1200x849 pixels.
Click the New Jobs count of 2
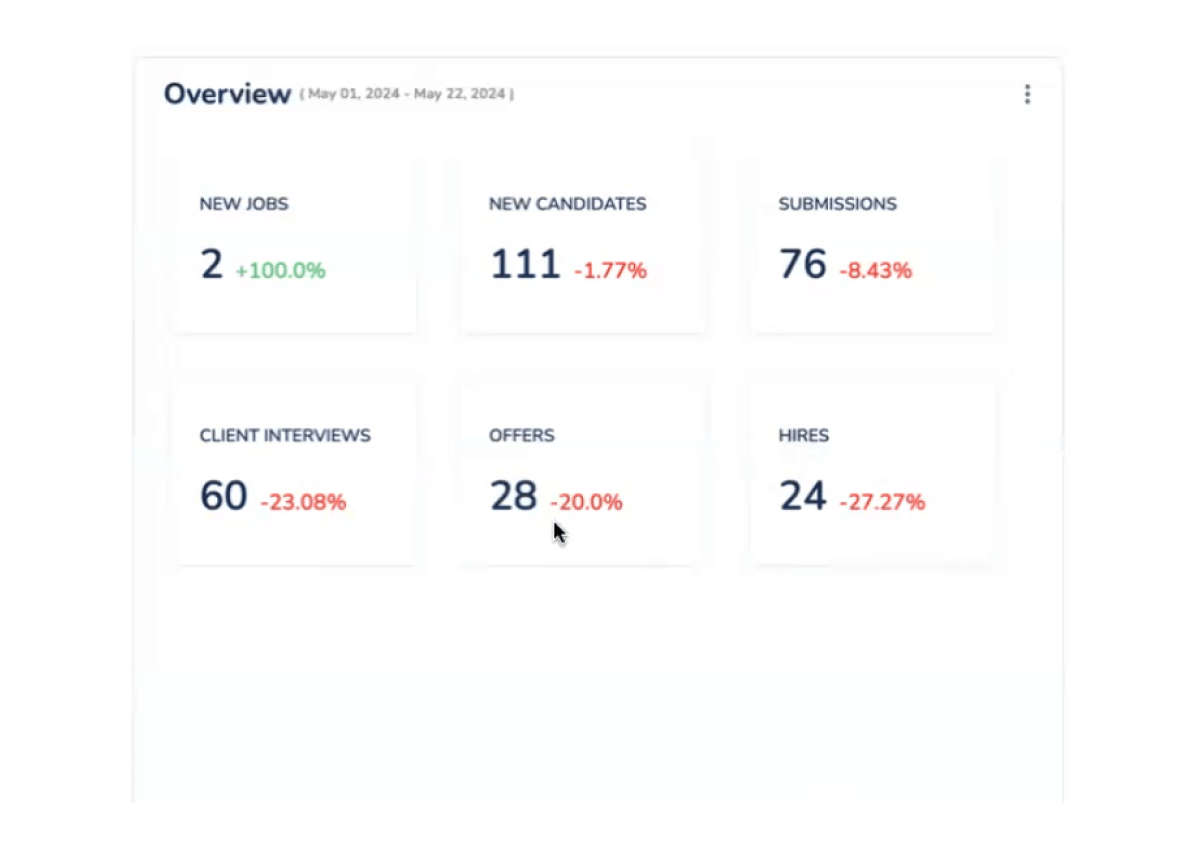(211, 265)
